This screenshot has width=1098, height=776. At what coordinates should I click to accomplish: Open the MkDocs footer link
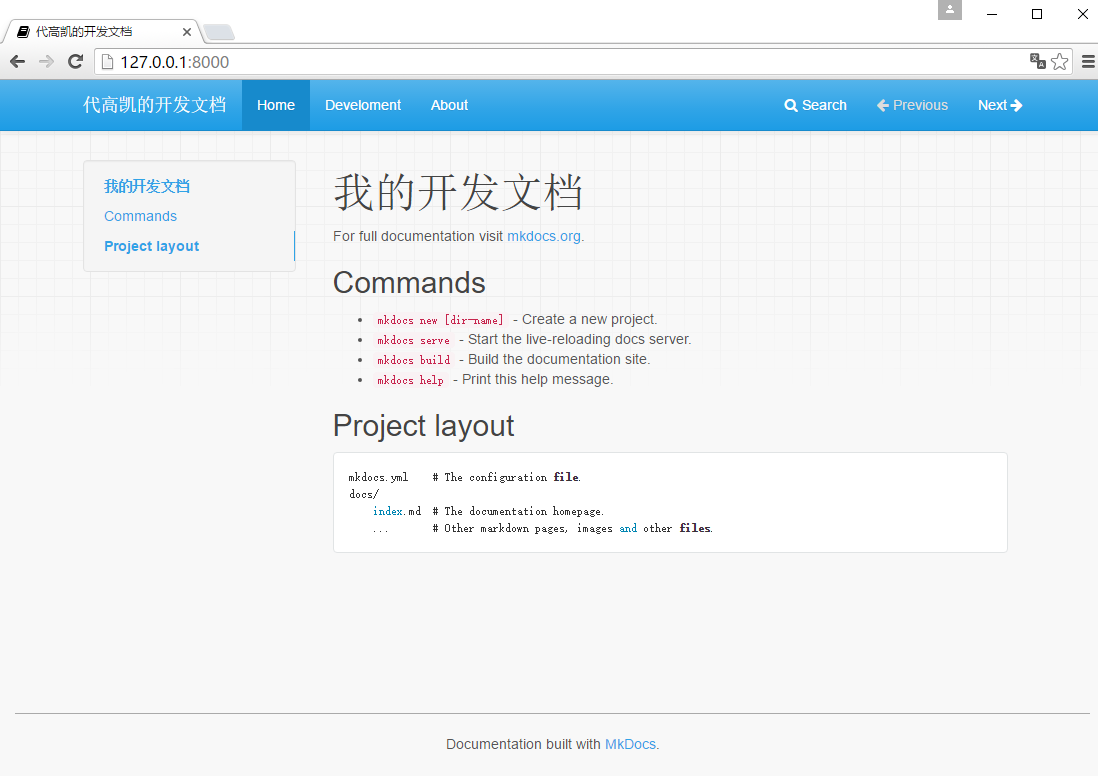click(630, 744)
